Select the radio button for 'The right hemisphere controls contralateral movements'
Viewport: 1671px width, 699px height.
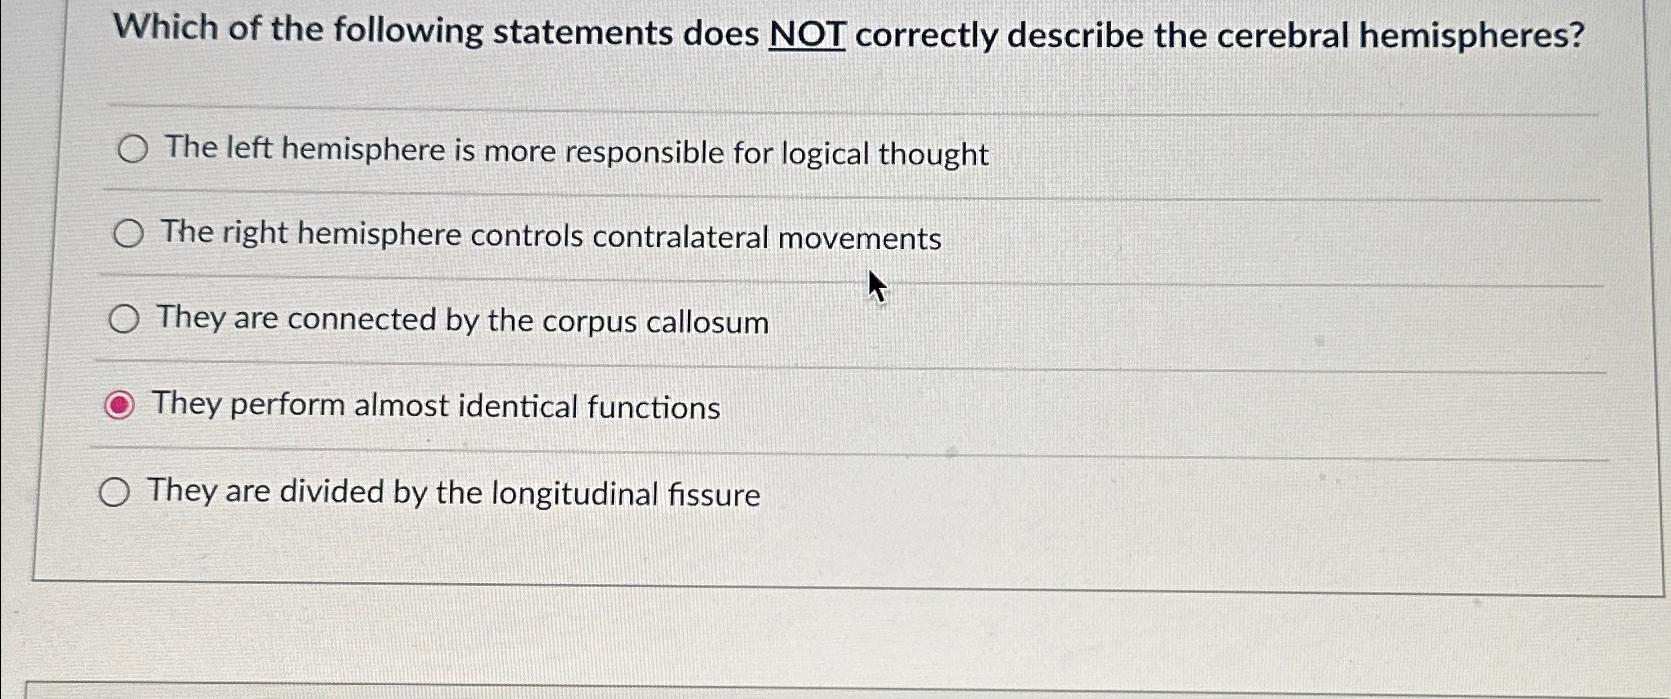[128, 234]
